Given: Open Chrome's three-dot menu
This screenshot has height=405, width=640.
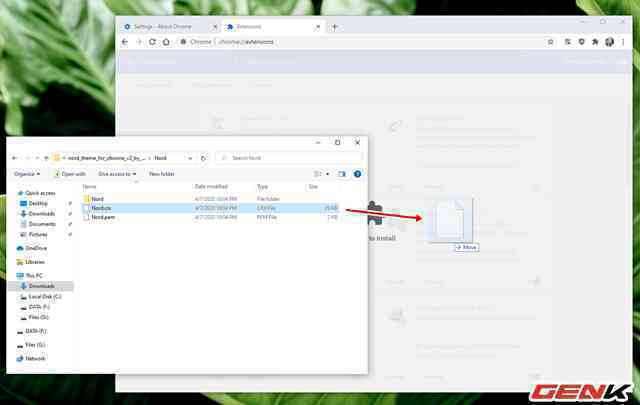Looking at the screenshot, I should [623, 42].
